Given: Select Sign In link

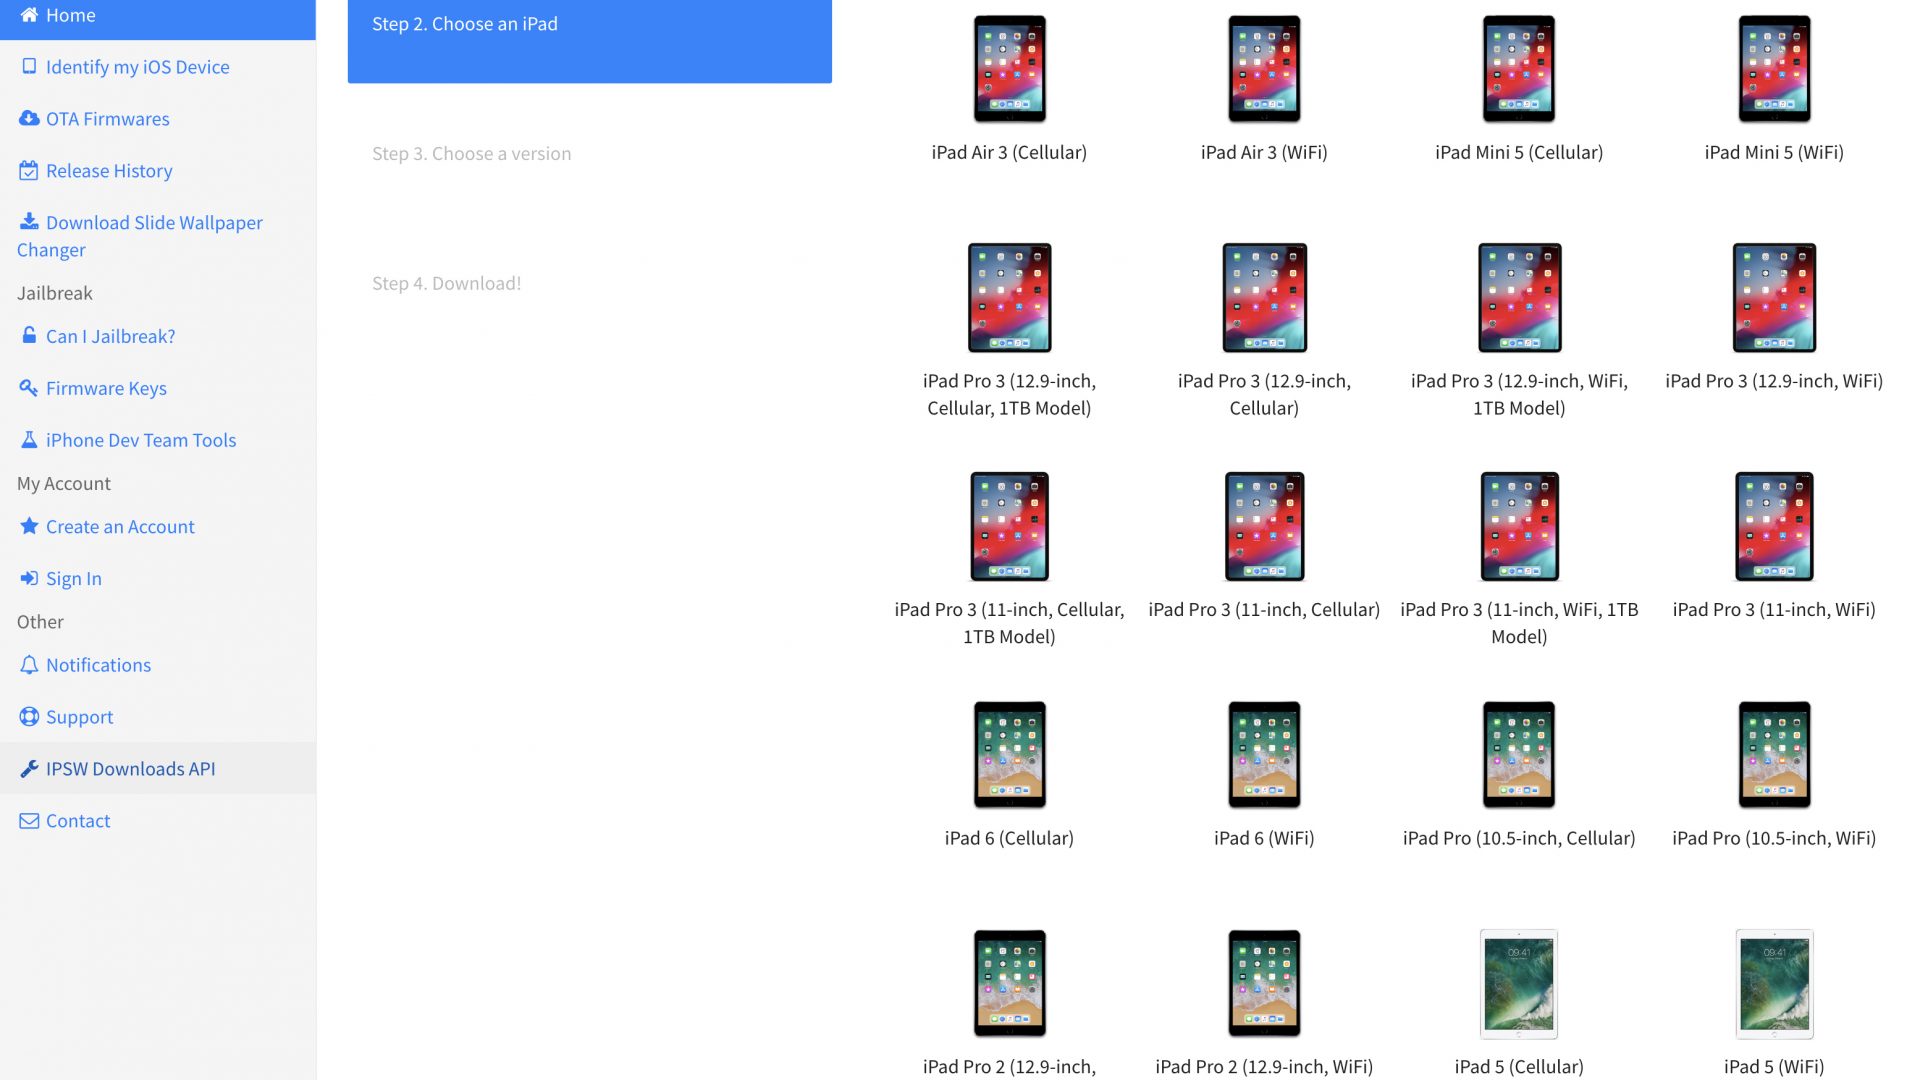Looking at the screenshot, I should pyautogui.click(x=73, y=579).
